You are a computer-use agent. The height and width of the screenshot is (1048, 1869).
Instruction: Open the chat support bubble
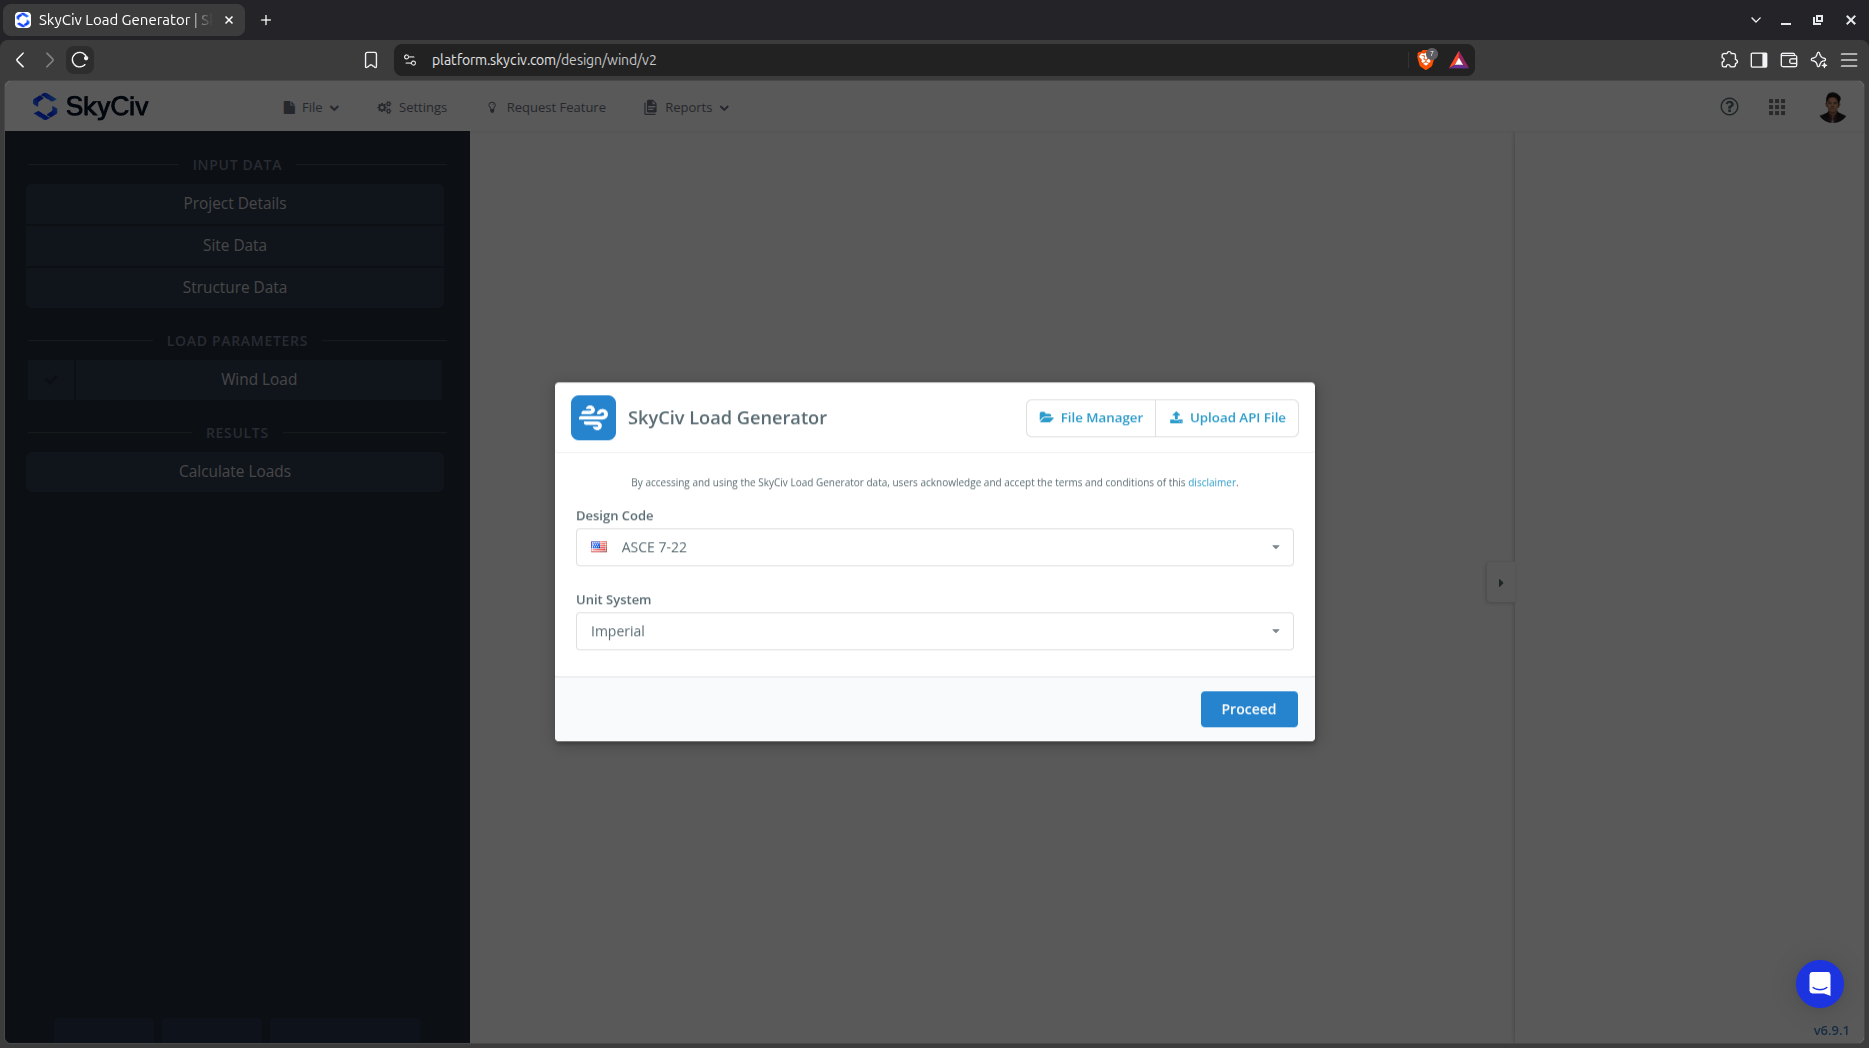pyautogui.click(x=1820, y=984)
